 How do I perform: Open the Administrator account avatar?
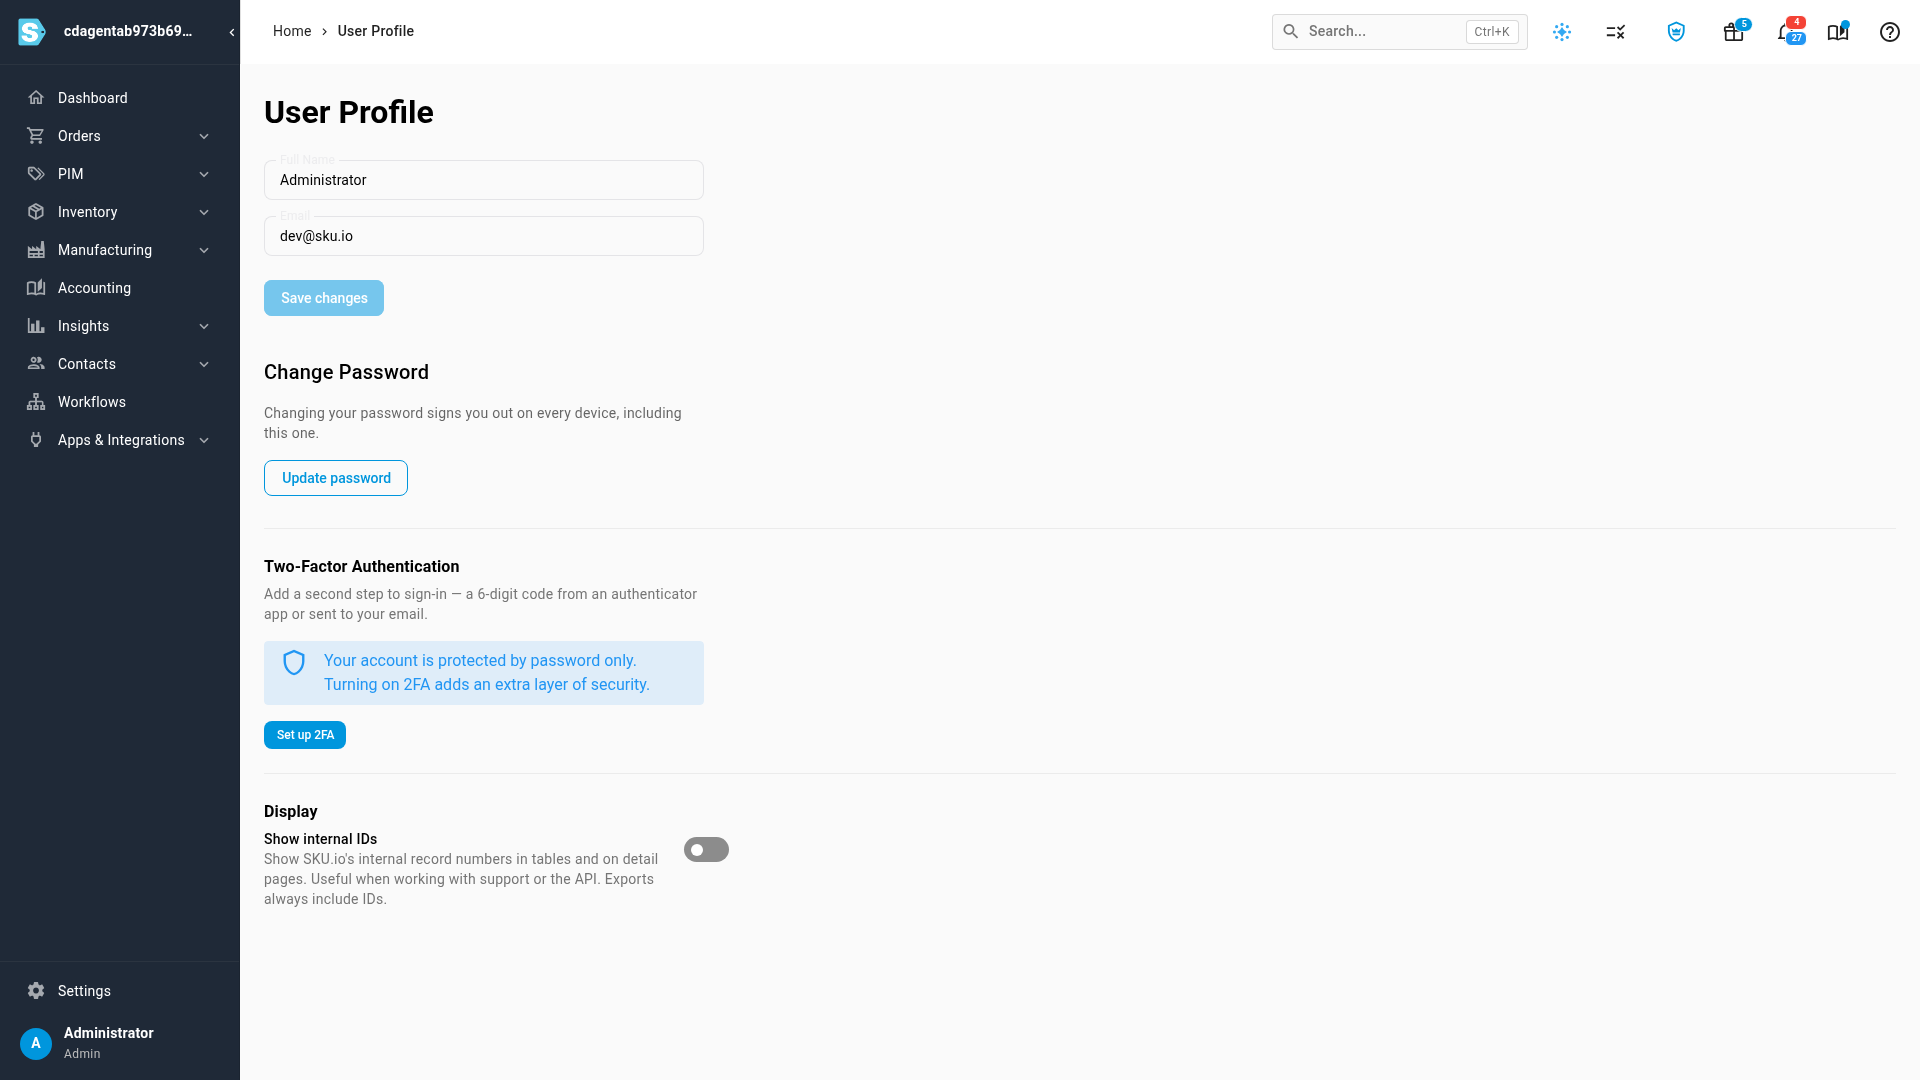coord(36,1043)
